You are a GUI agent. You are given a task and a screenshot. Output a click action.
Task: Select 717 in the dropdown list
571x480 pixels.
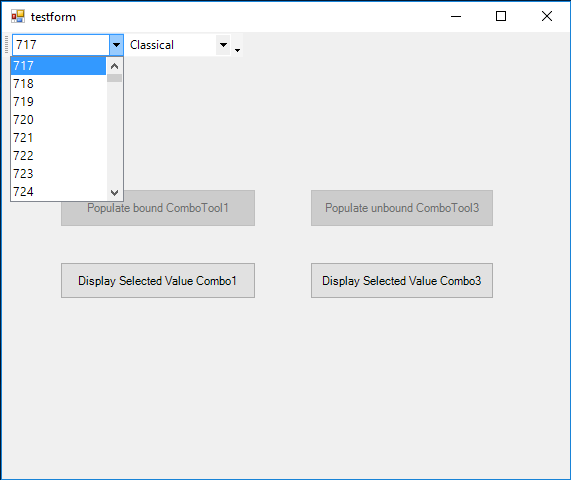click(x=58, y=66)
